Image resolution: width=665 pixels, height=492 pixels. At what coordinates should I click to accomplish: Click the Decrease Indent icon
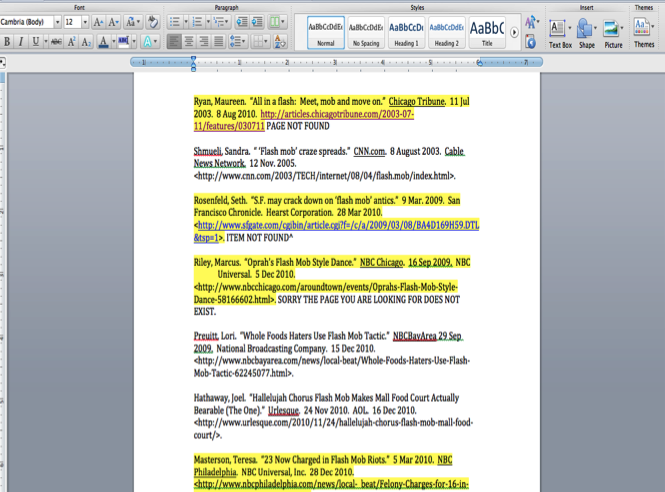(242, 22)
